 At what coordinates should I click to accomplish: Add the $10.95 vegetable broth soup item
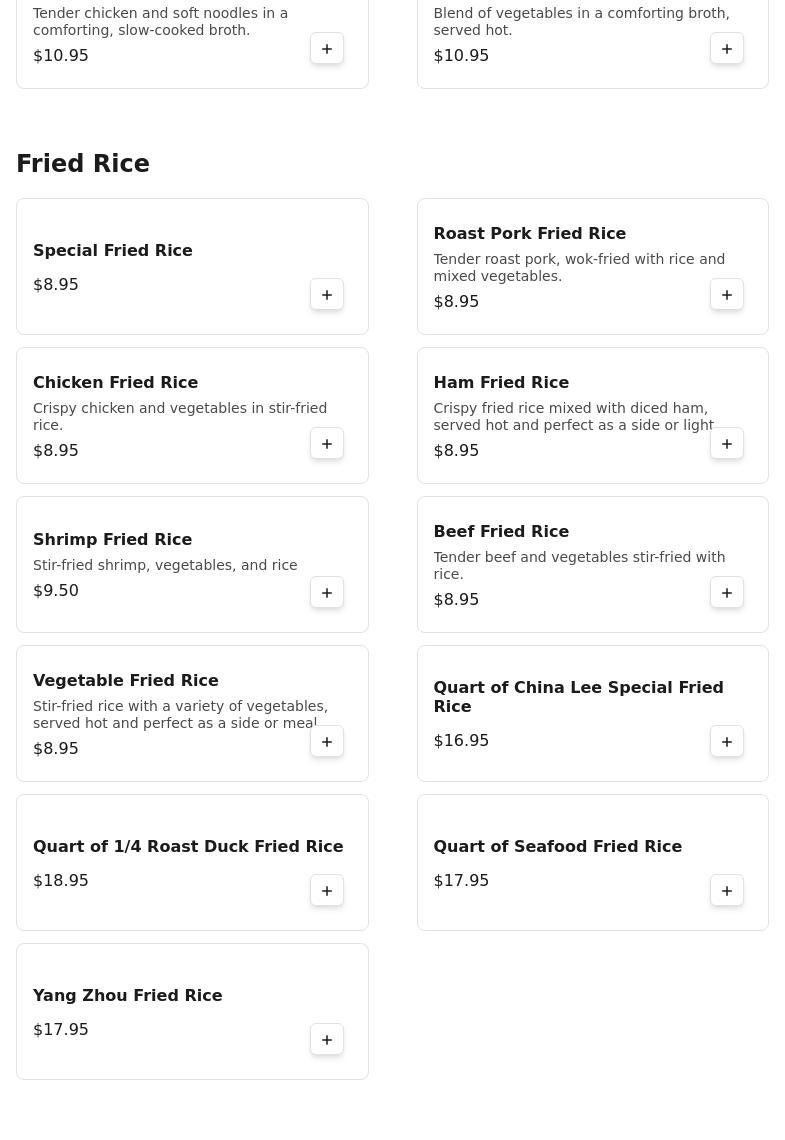727,49
